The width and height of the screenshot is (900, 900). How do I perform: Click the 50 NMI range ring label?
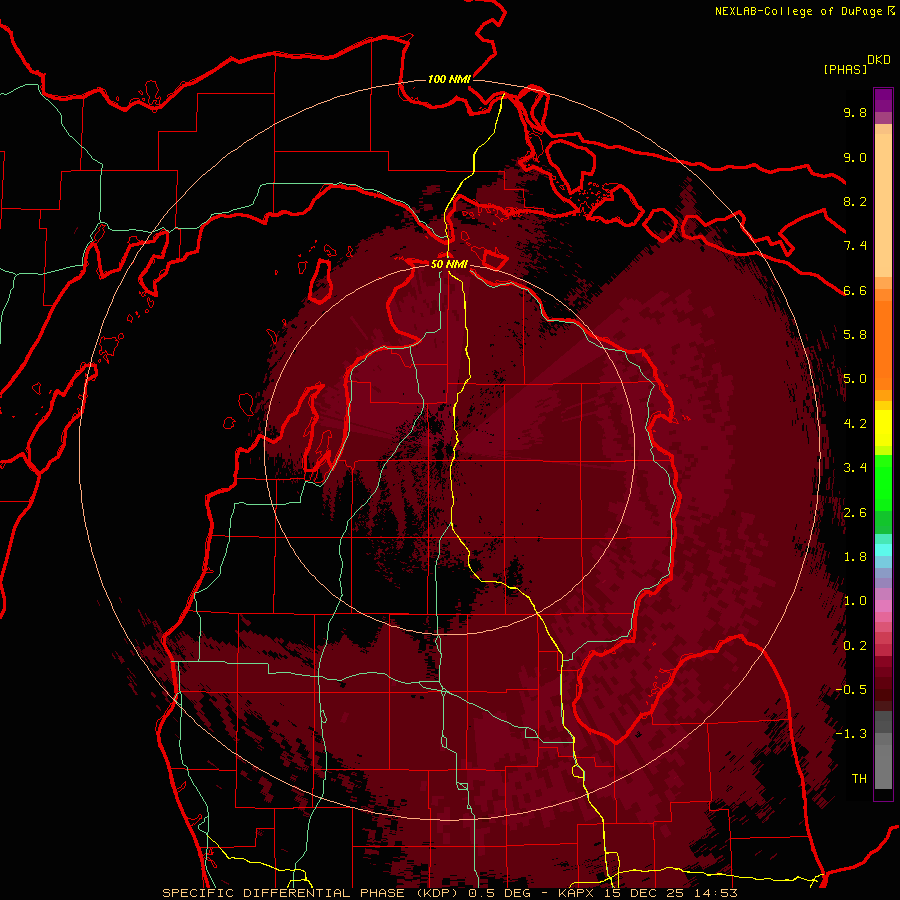[449, 264]
